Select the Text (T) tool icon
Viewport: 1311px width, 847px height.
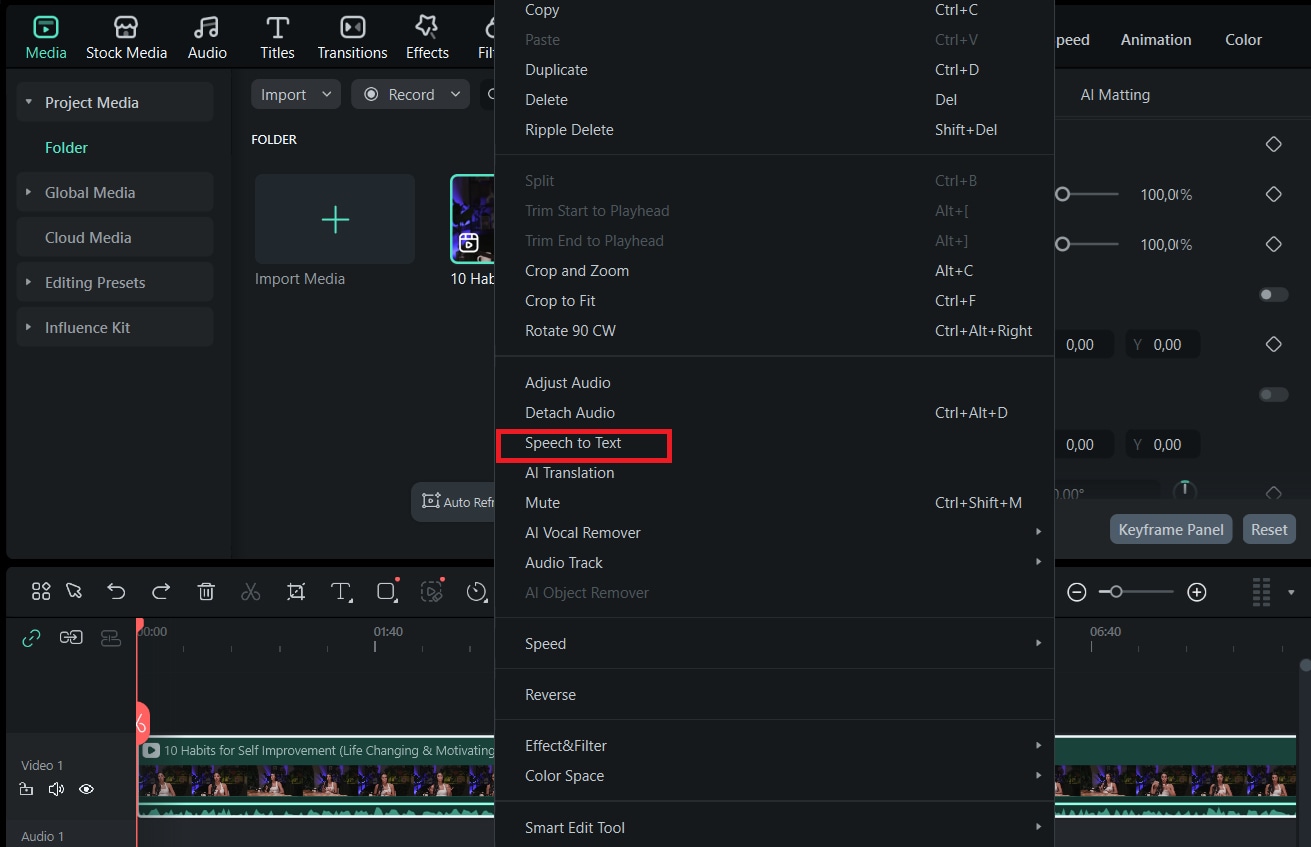pos(341,591)
